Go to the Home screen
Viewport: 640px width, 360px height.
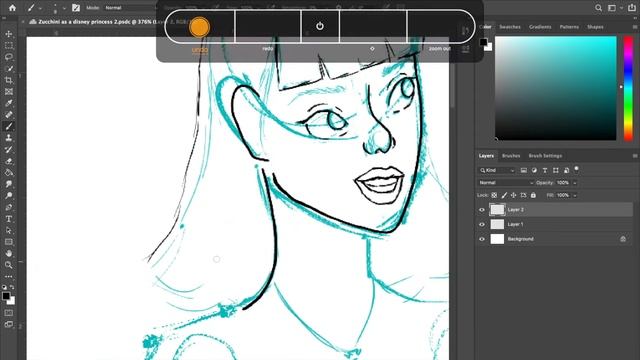12,8
